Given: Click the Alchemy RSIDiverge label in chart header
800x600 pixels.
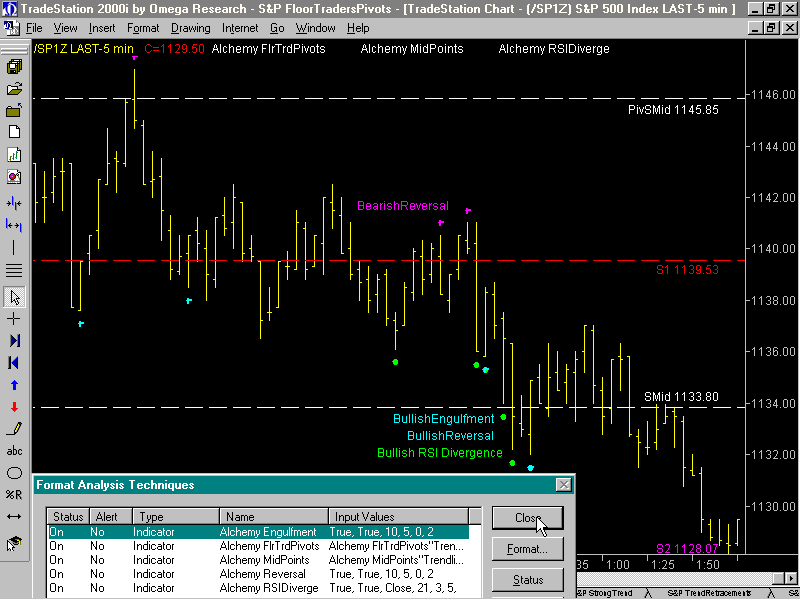Looking at the screenshot, I should 554,49.
